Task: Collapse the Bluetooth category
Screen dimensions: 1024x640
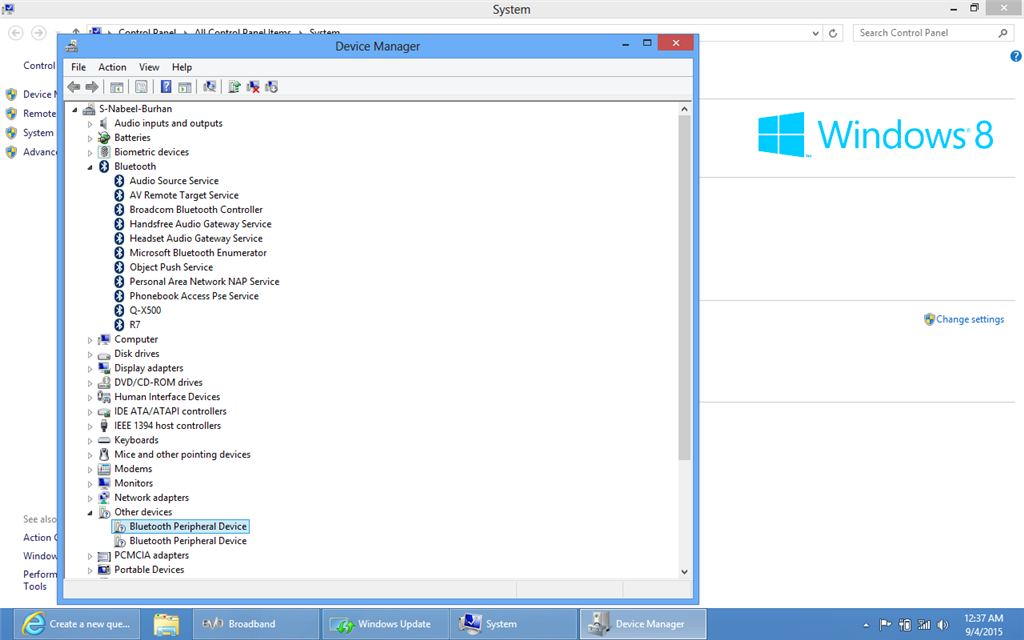Action: [x=90, y=167]
